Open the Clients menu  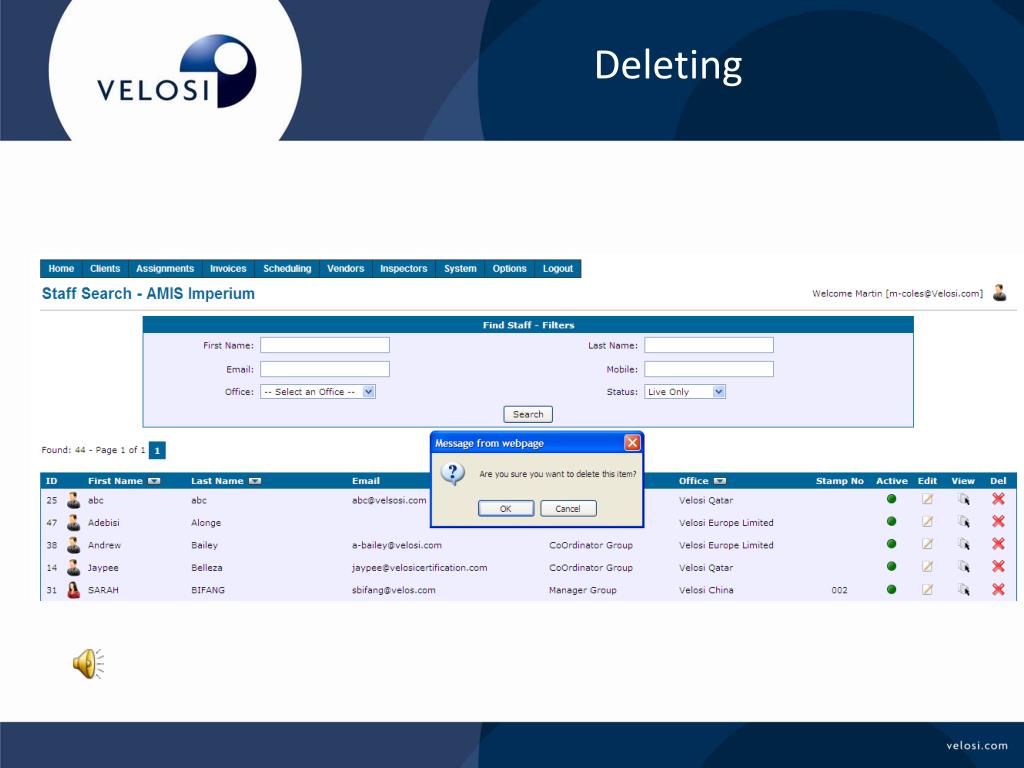[x=105, y=268]
